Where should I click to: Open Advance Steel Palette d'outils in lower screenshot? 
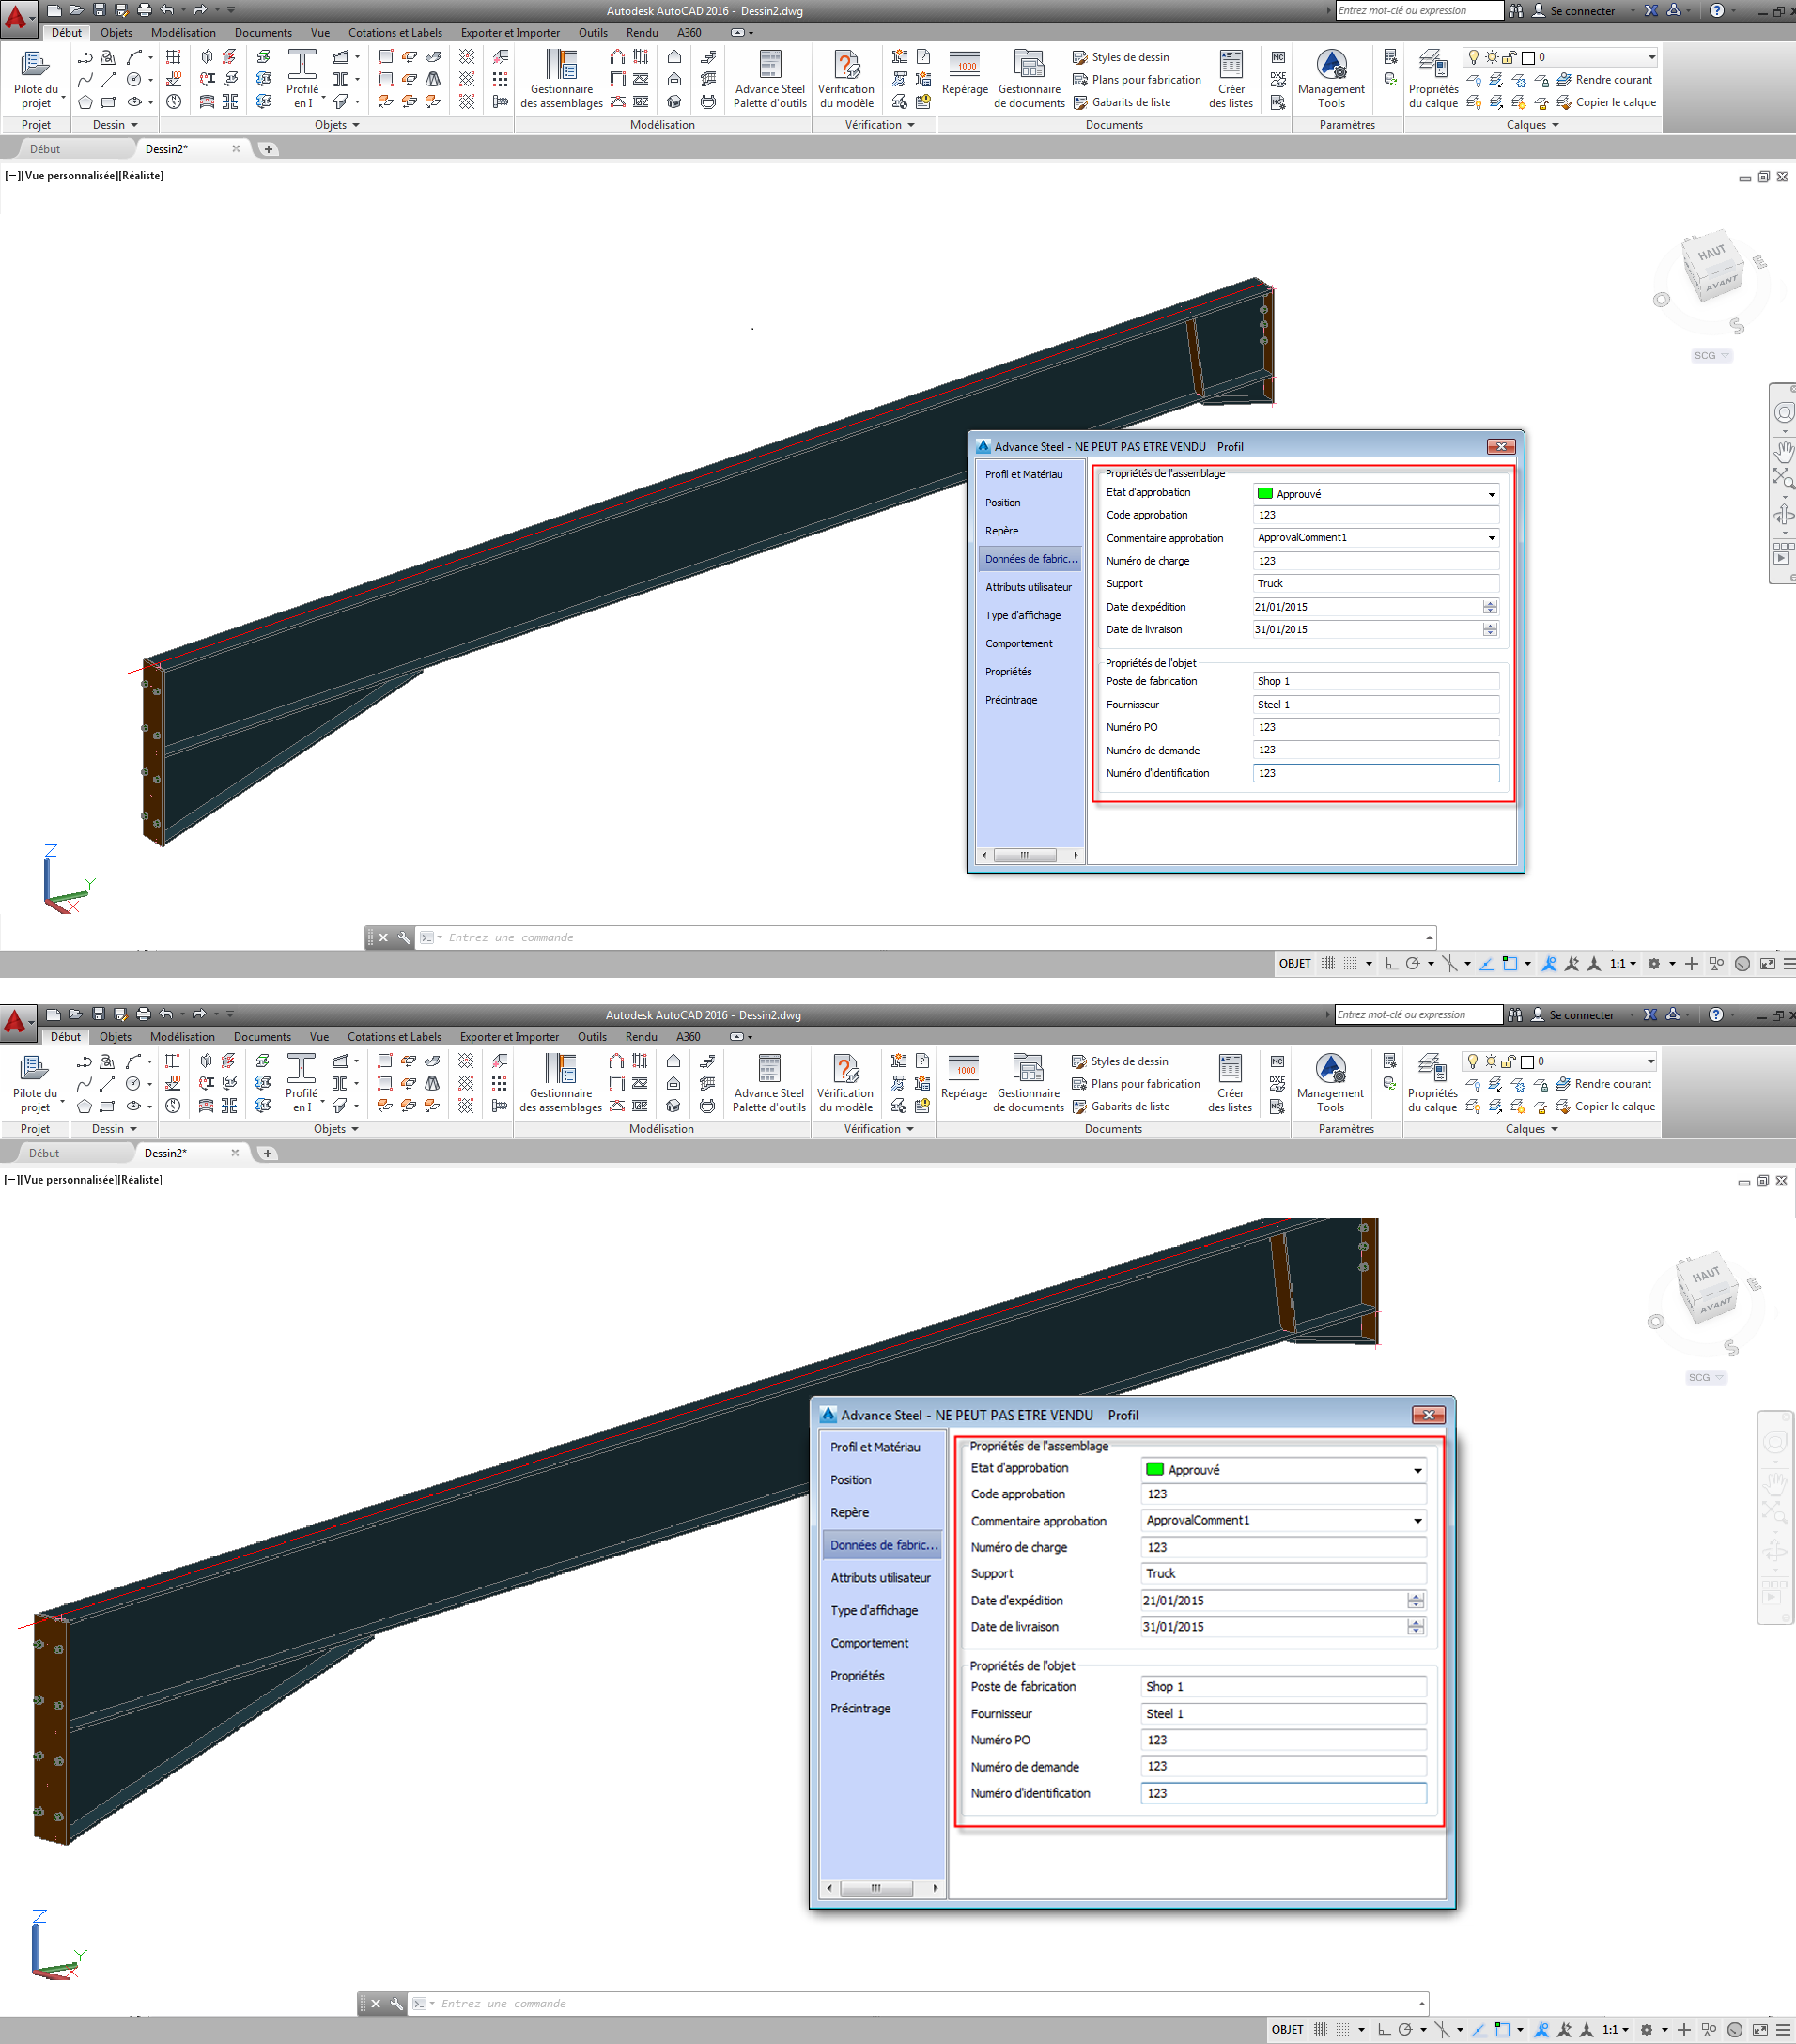pos(769,1083)
